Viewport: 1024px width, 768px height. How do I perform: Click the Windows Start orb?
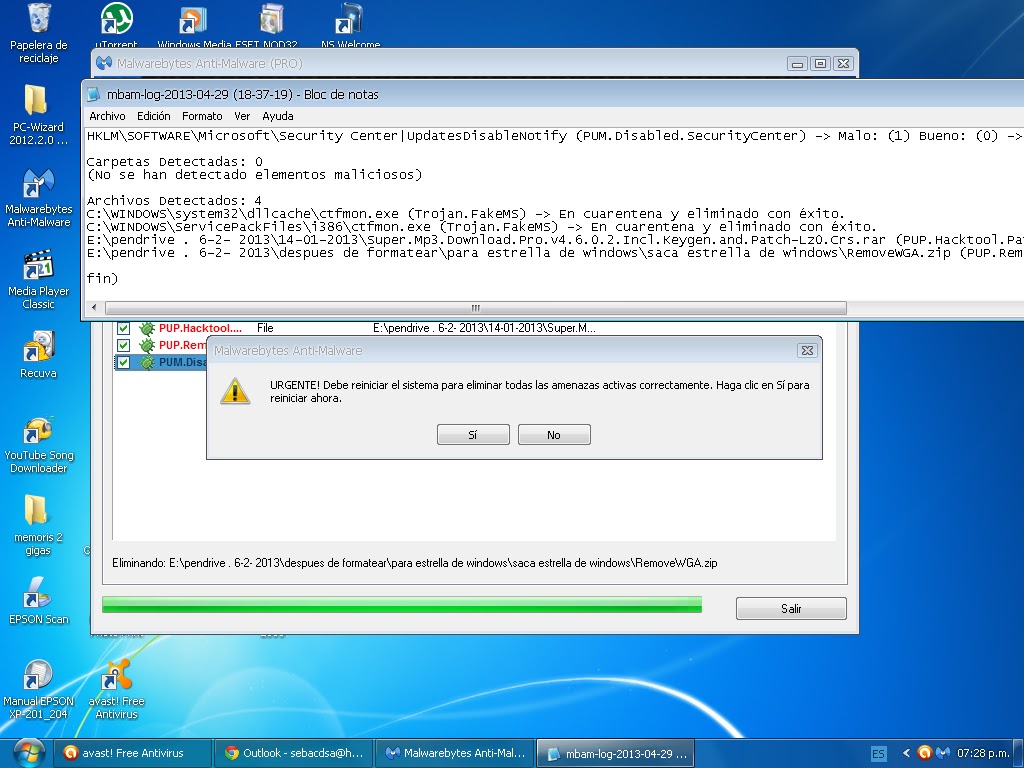(28, 753)
